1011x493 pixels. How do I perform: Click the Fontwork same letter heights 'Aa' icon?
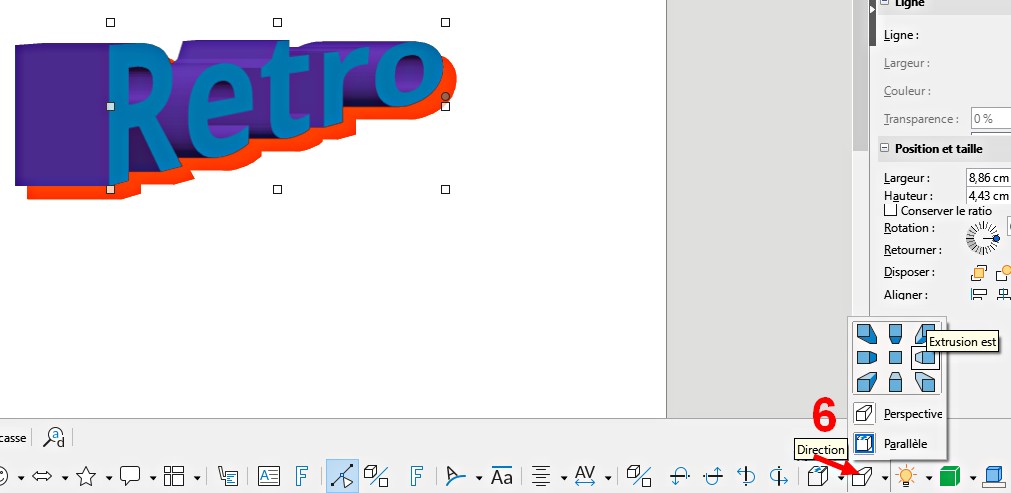(502, 476)
